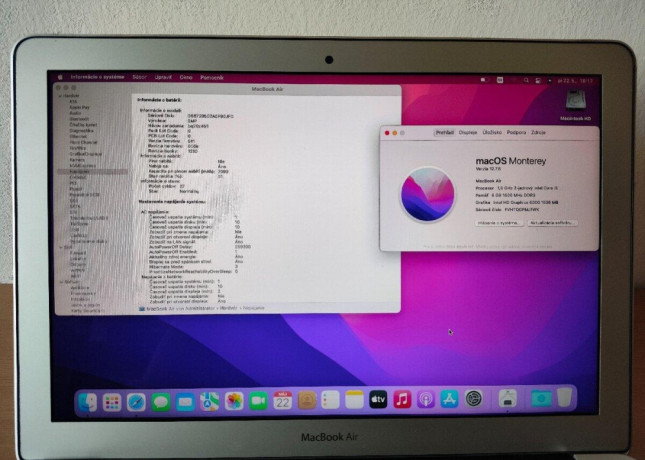Select the highlighted Napájanie sidebar item
The width and height of the screenshot is (645, 460).
click(x=93, y=171)
